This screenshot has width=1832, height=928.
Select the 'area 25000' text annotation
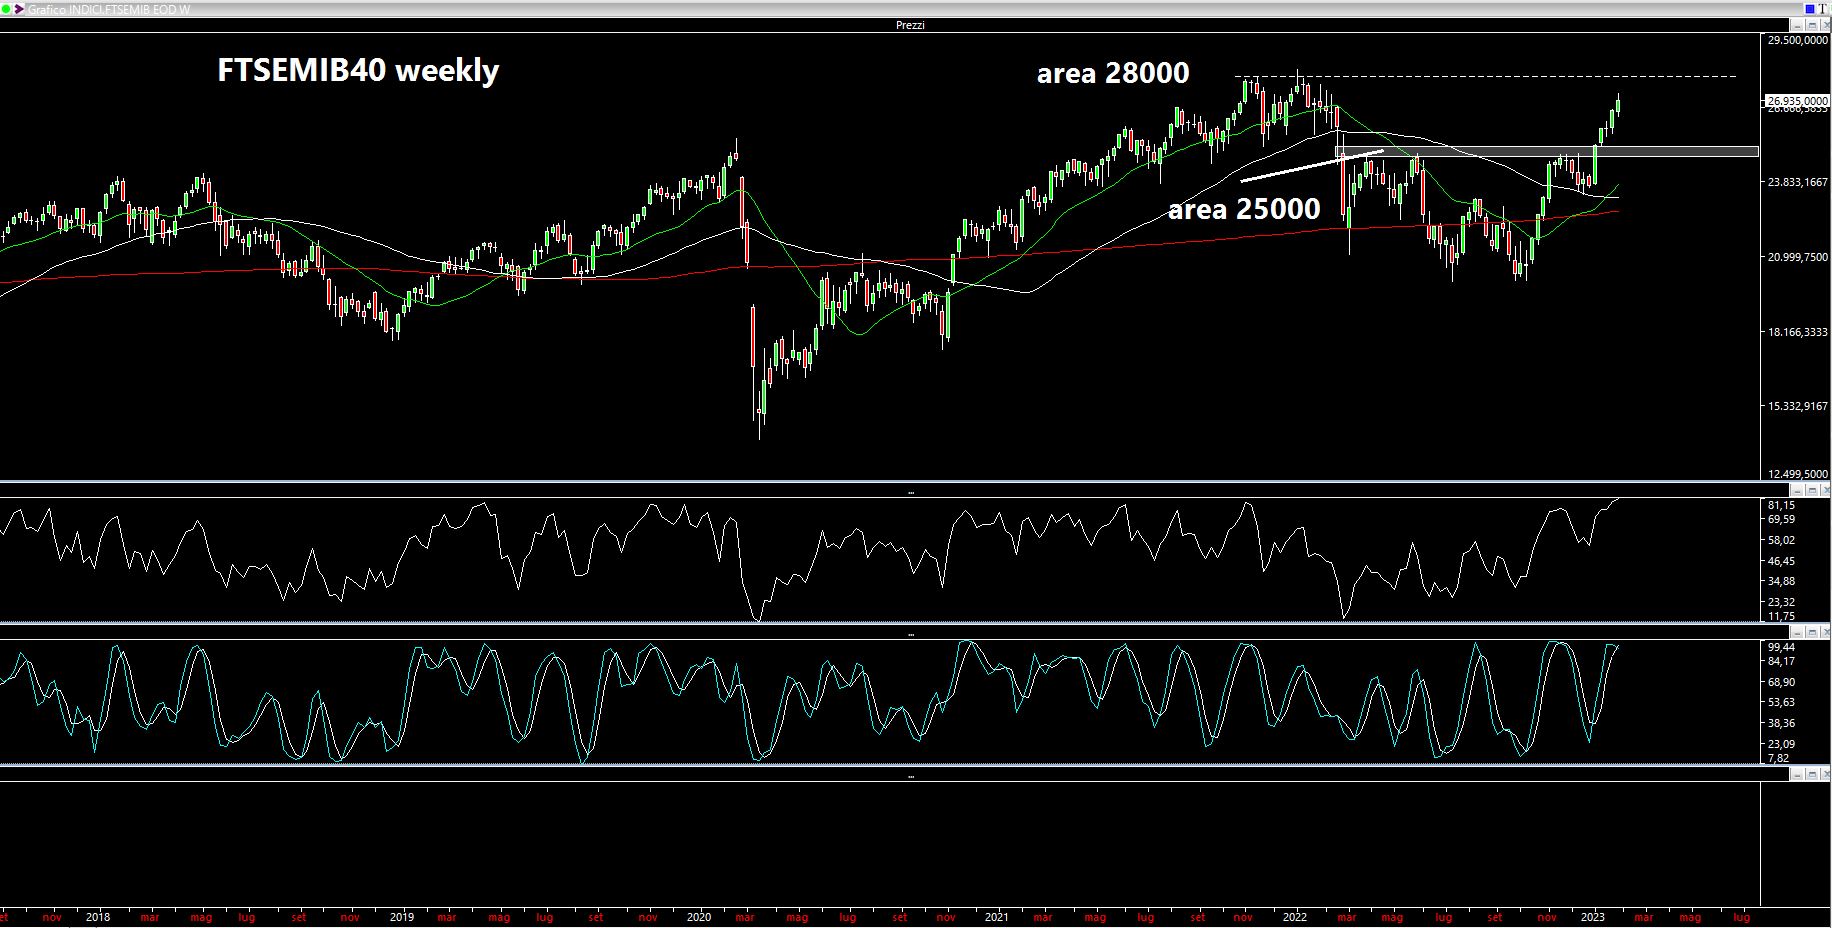[x=1244, y=209]
